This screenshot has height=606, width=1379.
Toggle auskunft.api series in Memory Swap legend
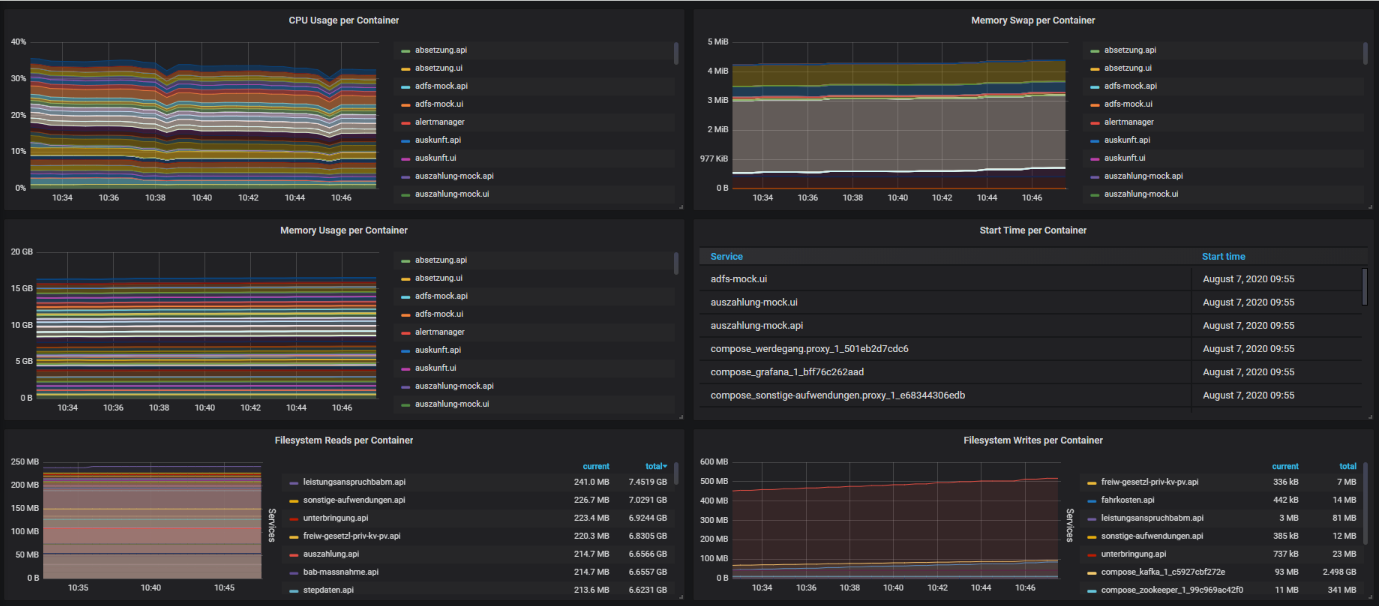pos(1126,140)
